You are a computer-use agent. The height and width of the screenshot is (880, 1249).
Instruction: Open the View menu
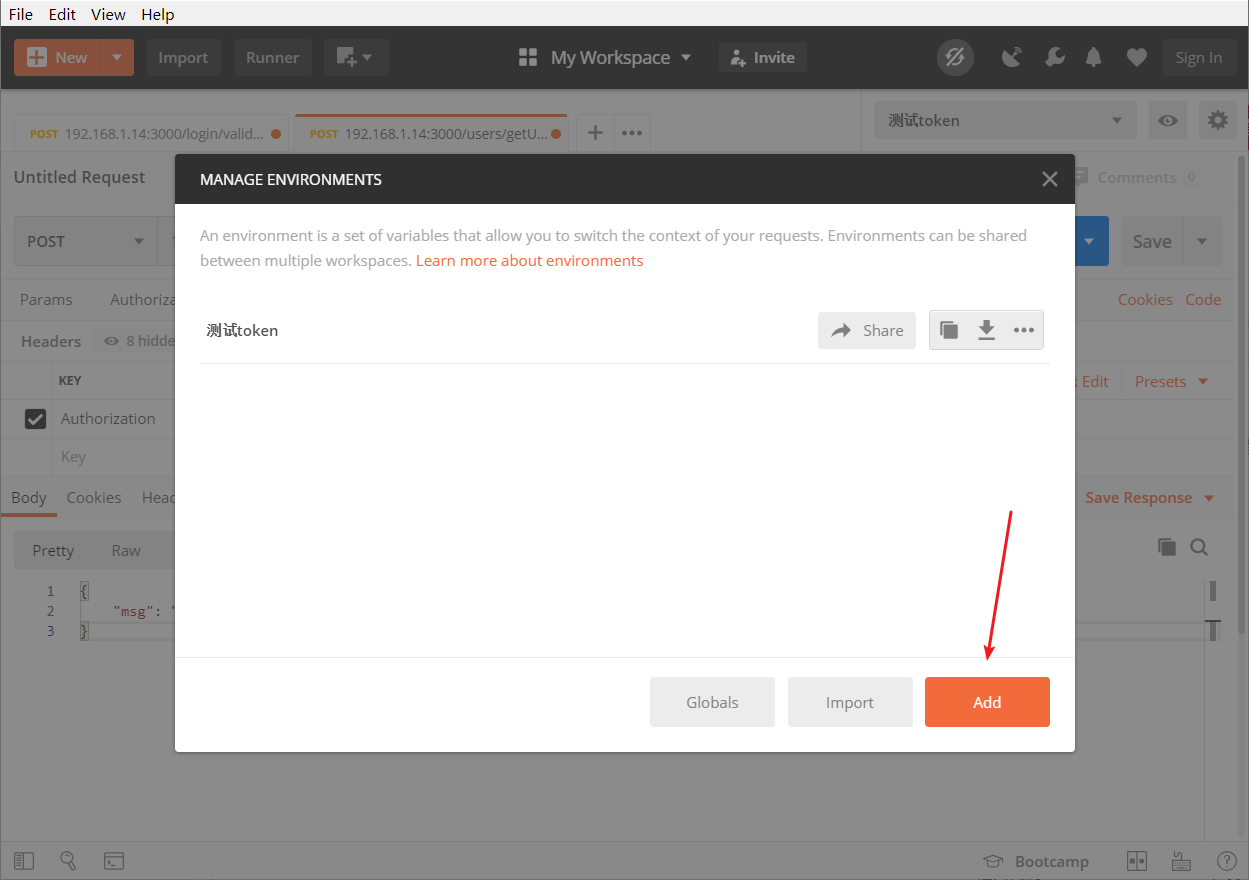coord(108,14)
